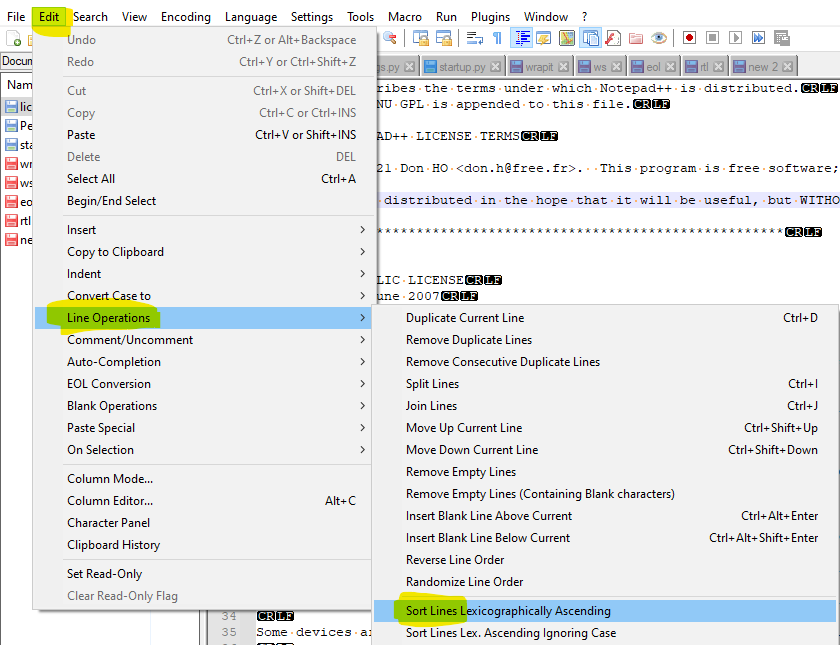Viewport: 840px width, 645px height.
Task: Click the Stop Recording square icon
Action: (x=712, y=38)
